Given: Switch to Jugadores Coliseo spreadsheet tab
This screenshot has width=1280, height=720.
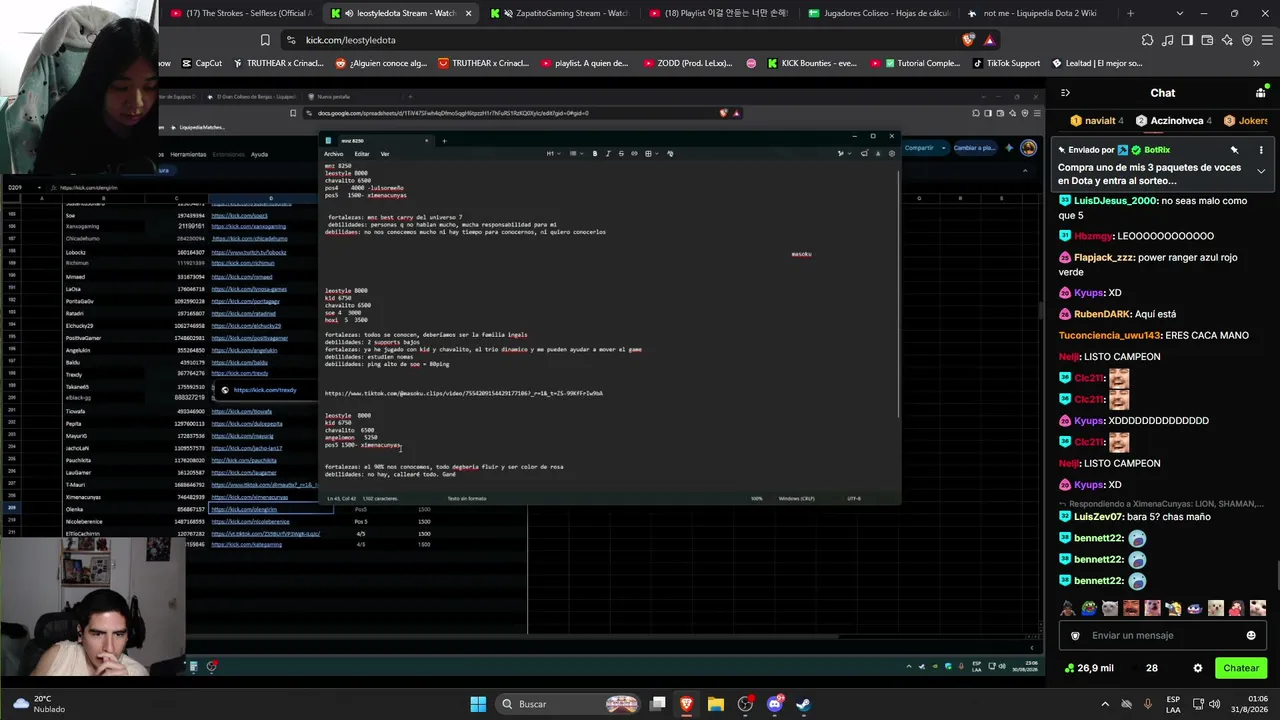Looking at the screenshot, I should point(880,13).
